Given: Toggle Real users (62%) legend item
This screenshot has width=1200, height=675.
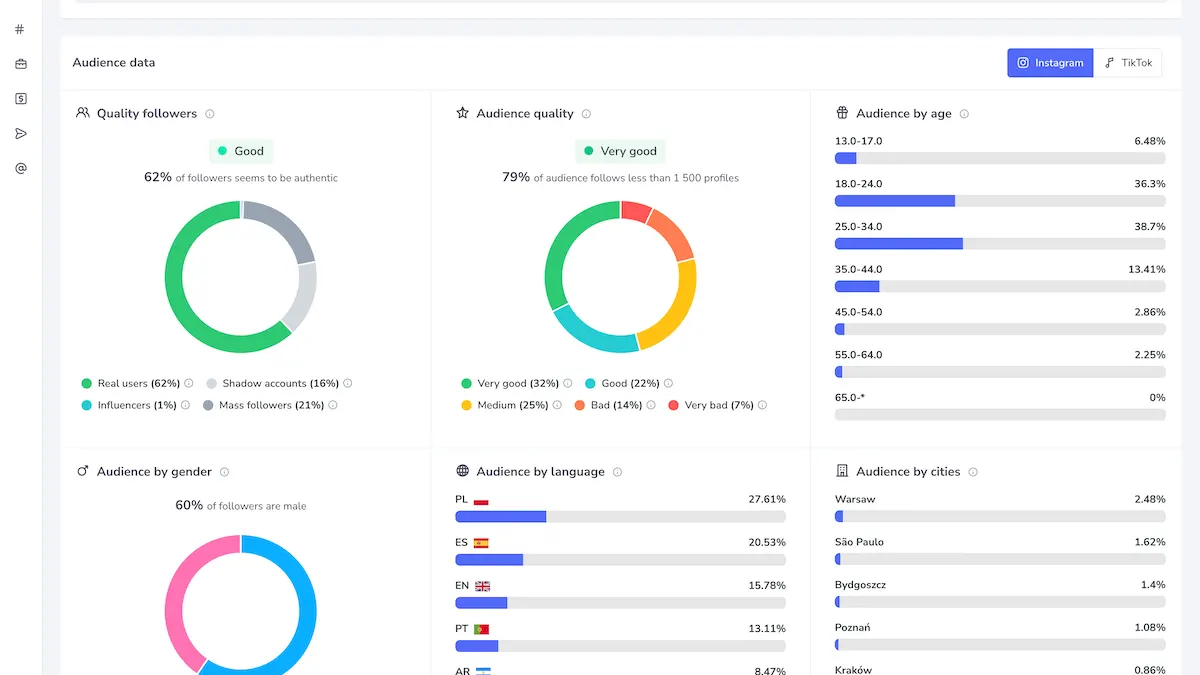Looking at the screenshot, I should (x=130, y=383).
